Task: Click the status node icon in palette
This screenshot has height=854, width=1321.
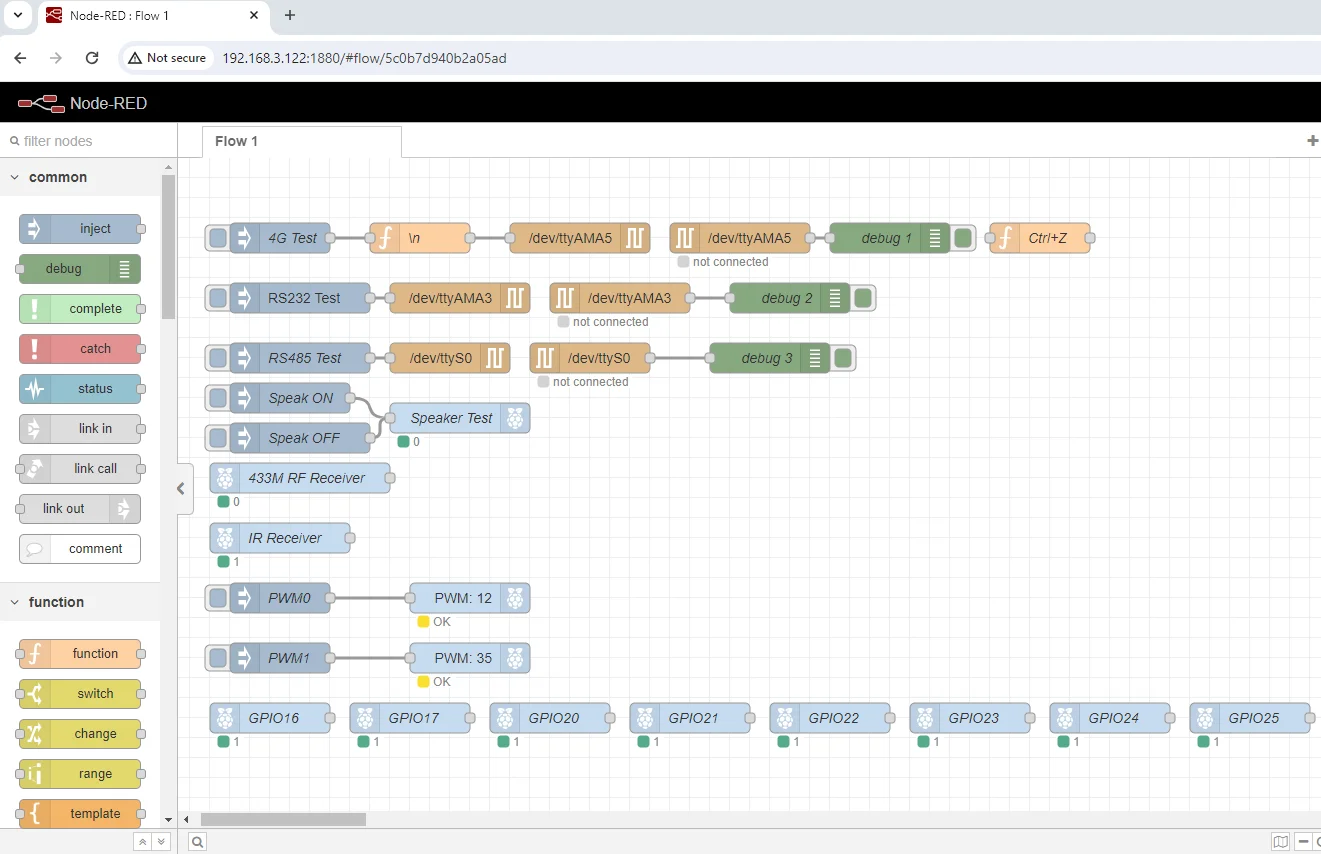Action: tap(35, 389)
